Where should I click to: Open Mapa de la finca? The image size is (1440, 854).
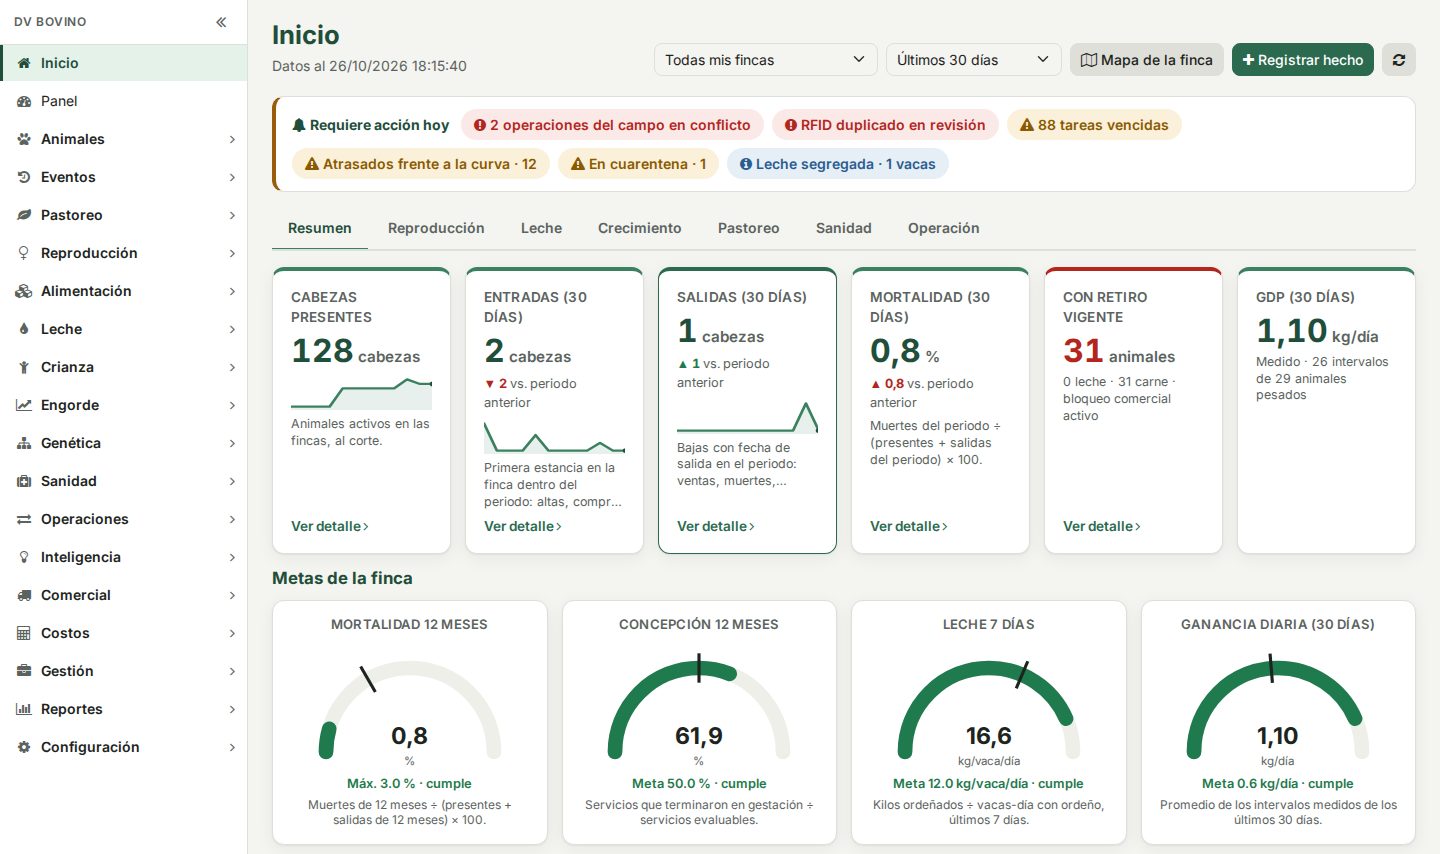click(1147, 60)
